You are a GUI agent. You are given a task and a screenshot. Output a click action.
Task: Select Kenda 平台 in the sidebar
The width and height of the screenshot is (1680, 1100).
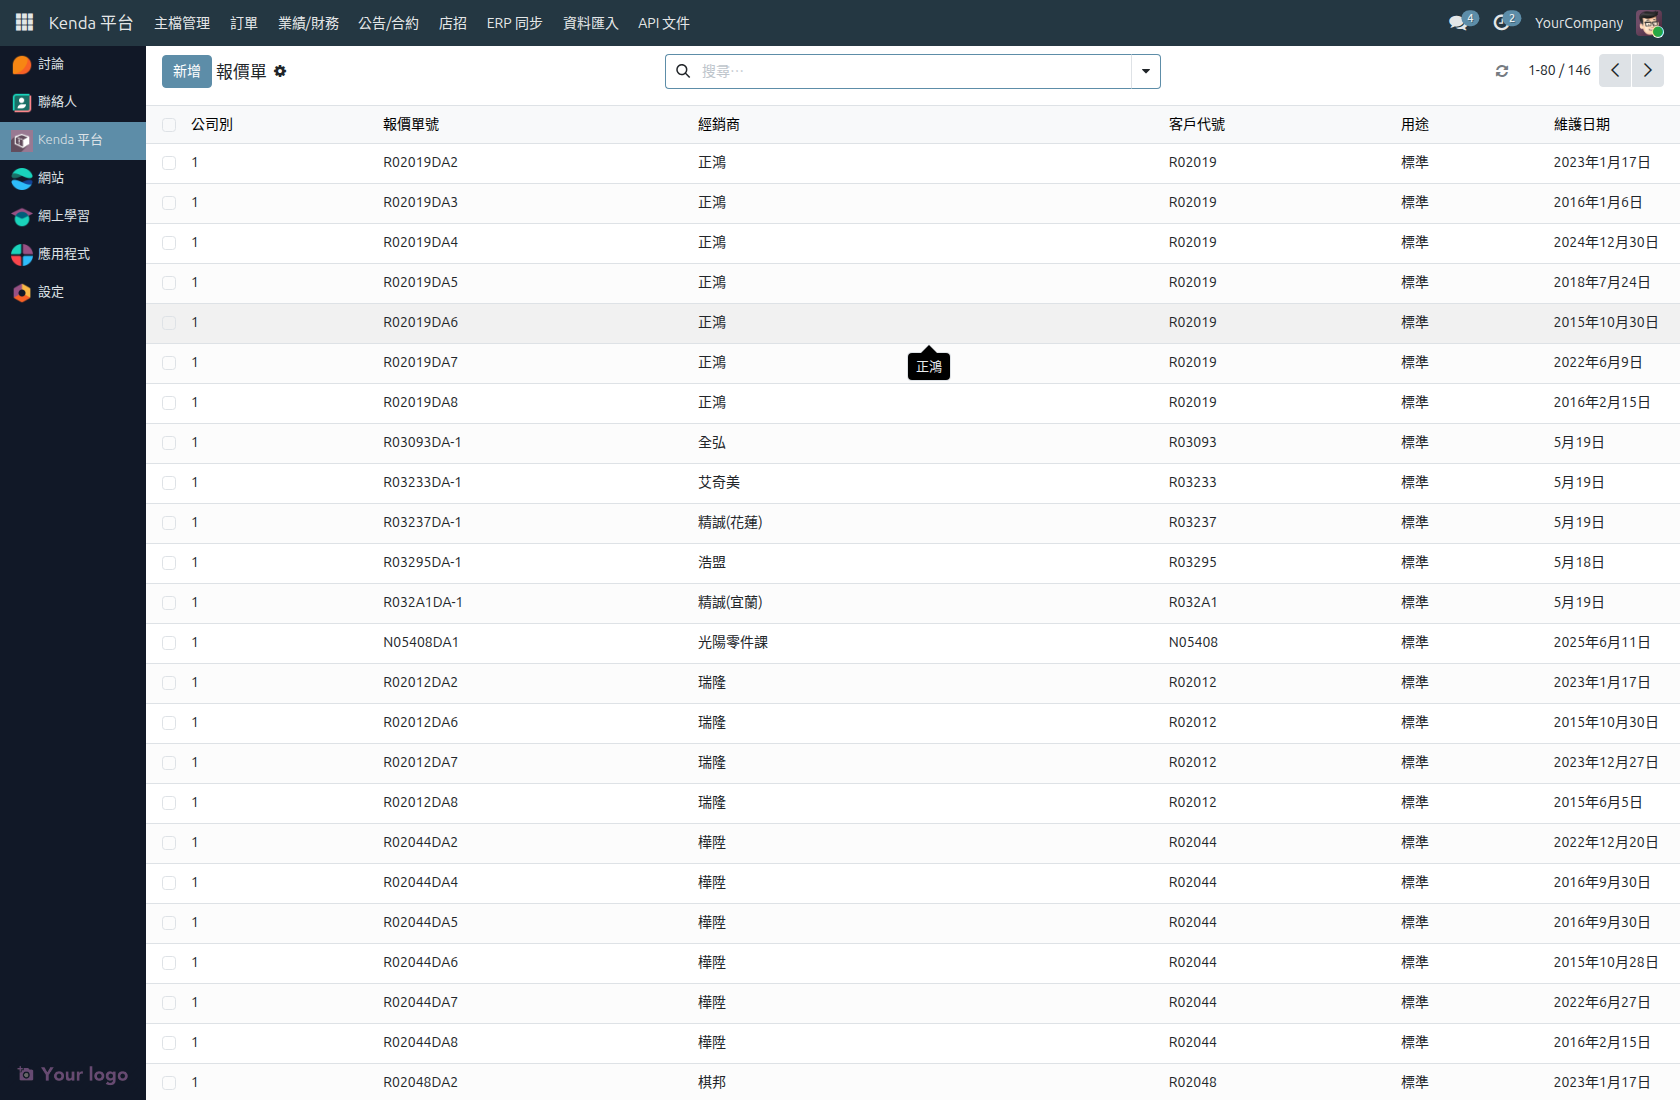[73, 140]
